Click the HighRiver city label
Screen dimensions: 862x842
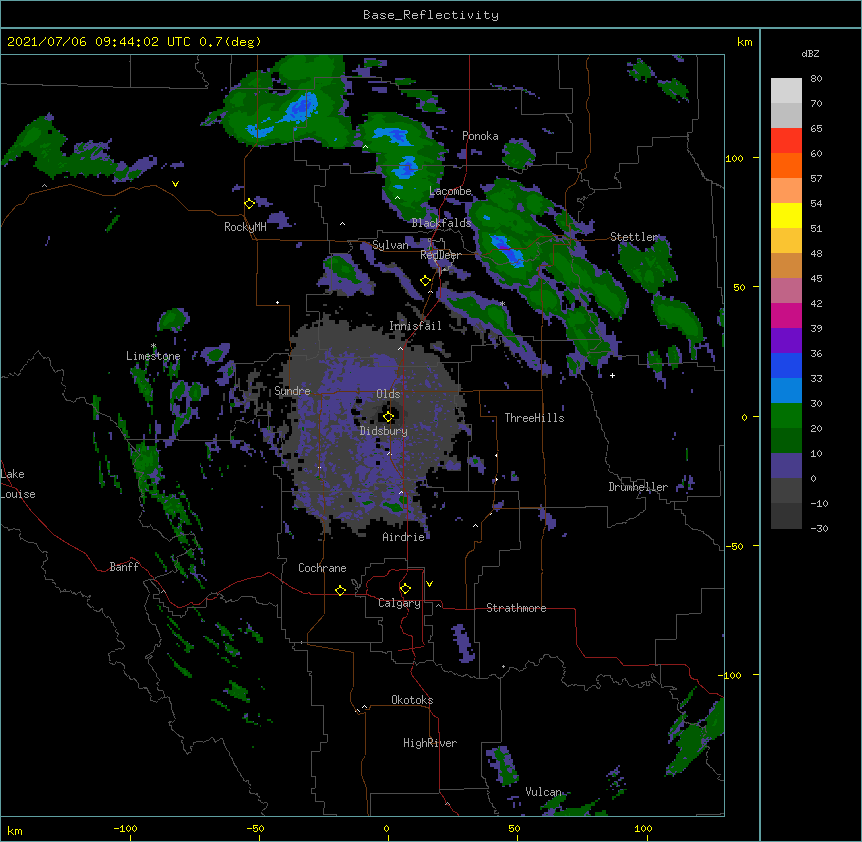coord(430,743)
